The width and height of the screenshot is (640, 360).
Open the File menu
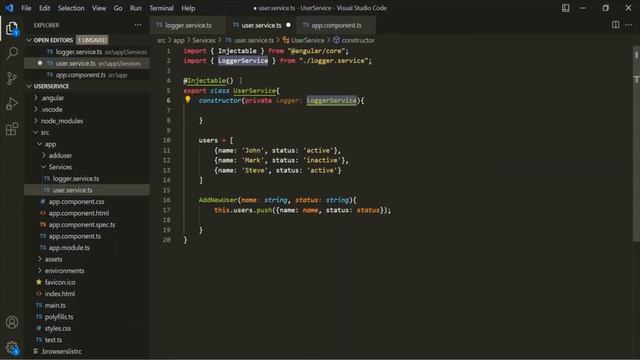pyautogui.click(x=26, y=8)
